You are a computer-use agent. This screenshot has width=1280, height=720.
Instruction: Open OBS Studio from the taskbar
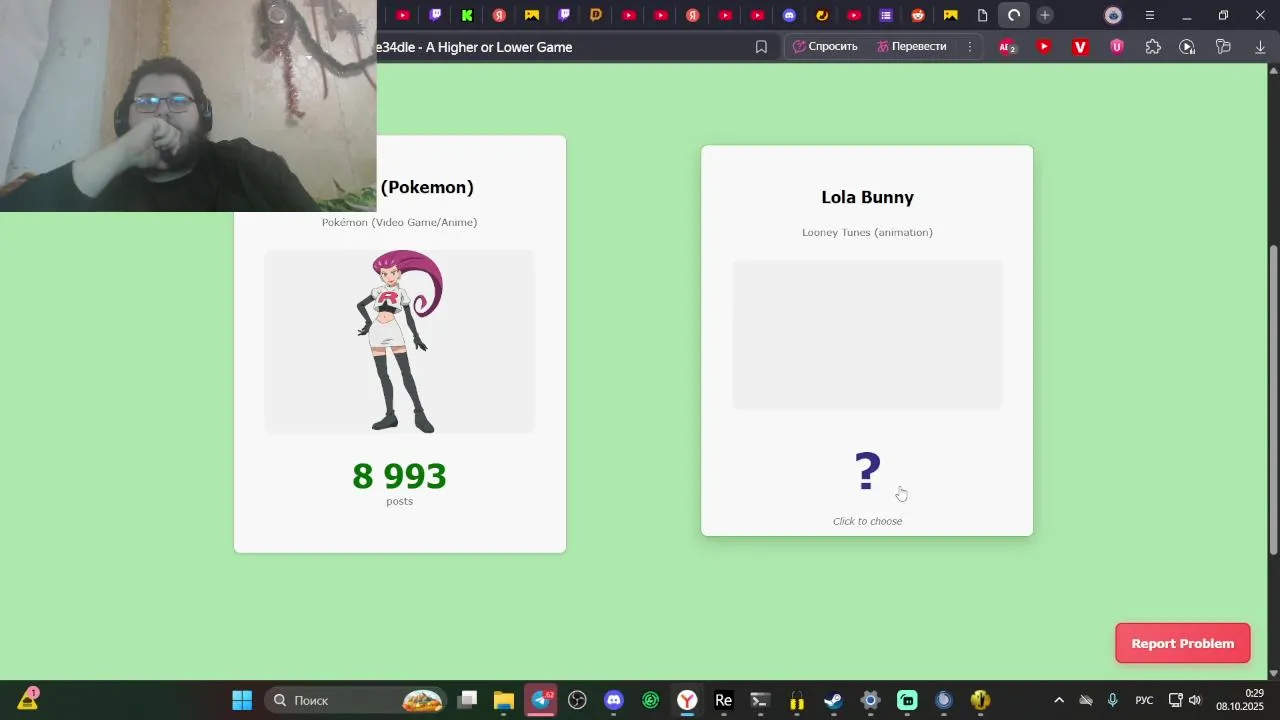tap(577, 700)
